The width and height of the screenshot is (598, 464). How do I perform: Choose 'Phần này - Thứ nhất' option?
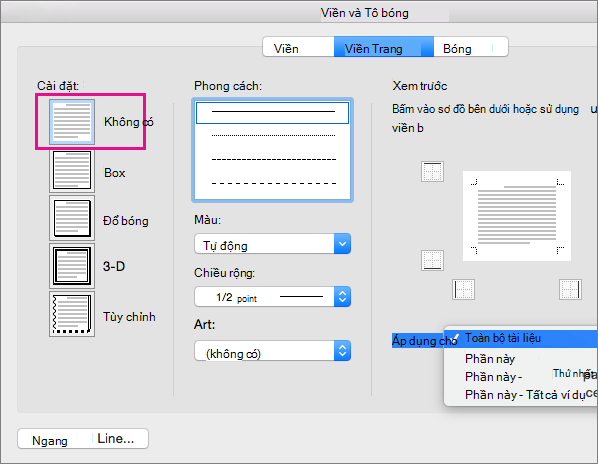point(521,376)
